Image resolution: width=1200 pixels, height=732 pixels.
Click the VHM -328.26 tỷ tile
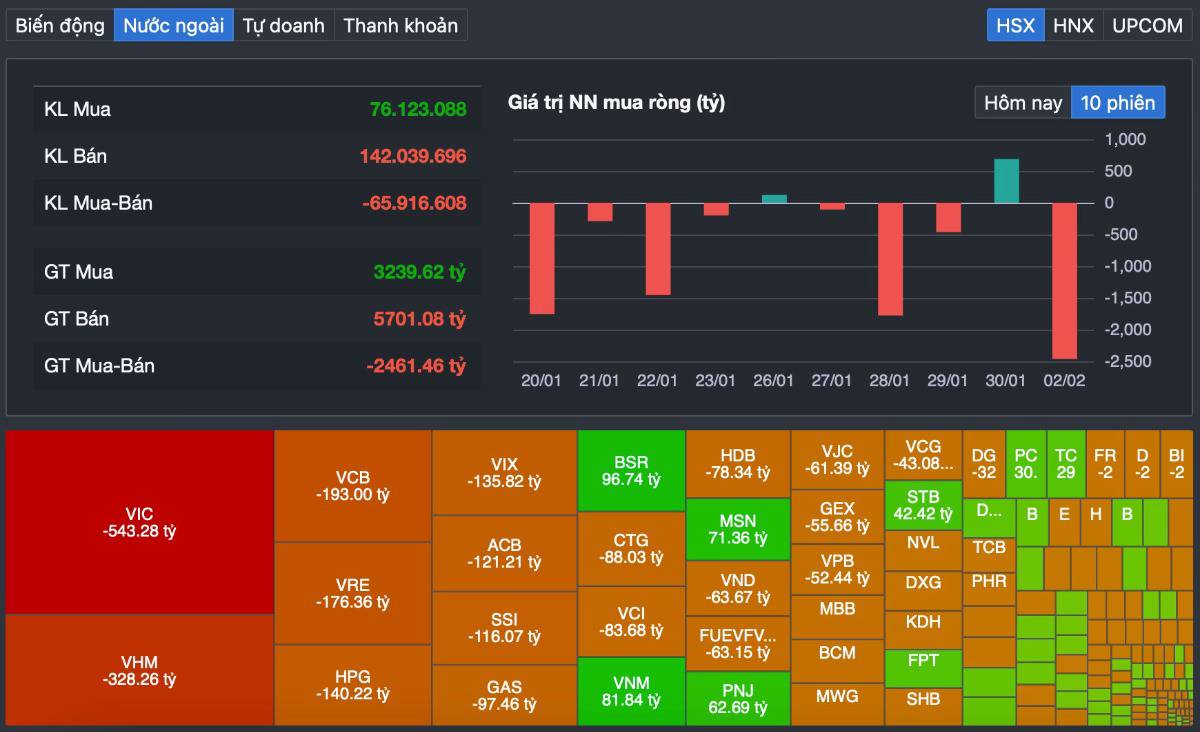coord(140,670)
